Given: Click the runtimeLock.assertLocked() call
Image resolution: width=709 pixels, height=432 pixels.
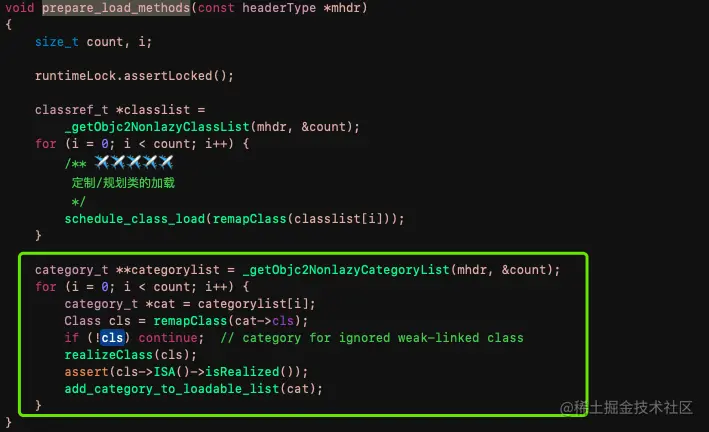Looking at the screenshot, I should pos(134,76).
